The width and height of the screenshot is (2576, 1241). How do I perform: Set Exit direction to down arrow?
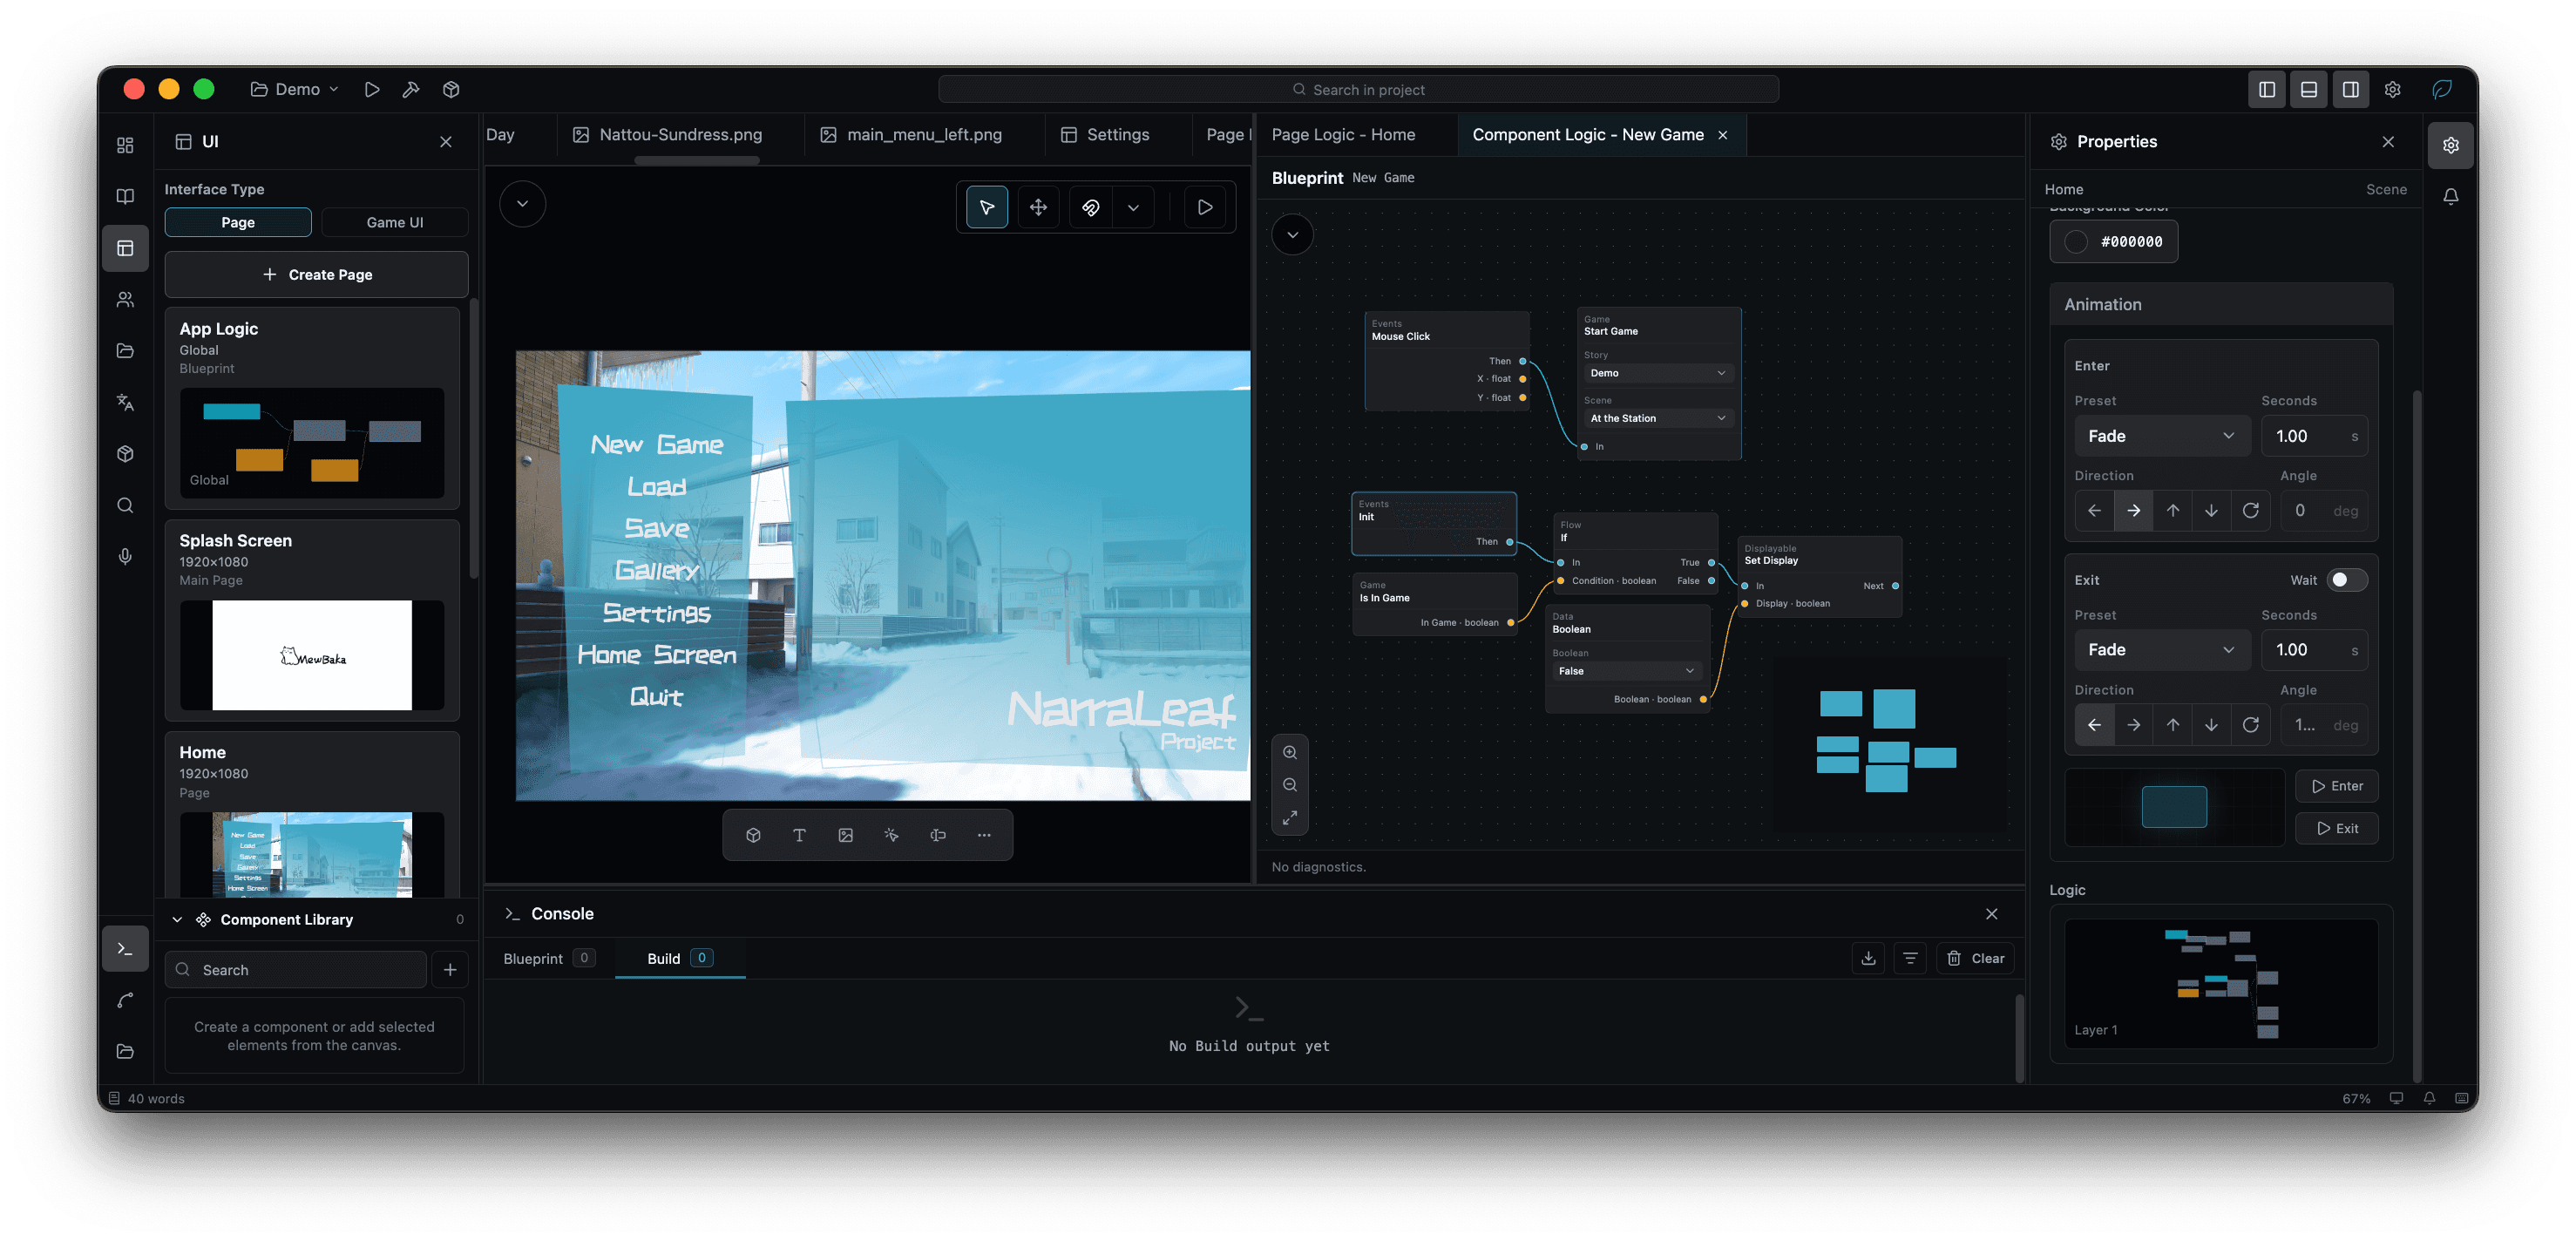pyautogui.click(x=2211, y=725)
